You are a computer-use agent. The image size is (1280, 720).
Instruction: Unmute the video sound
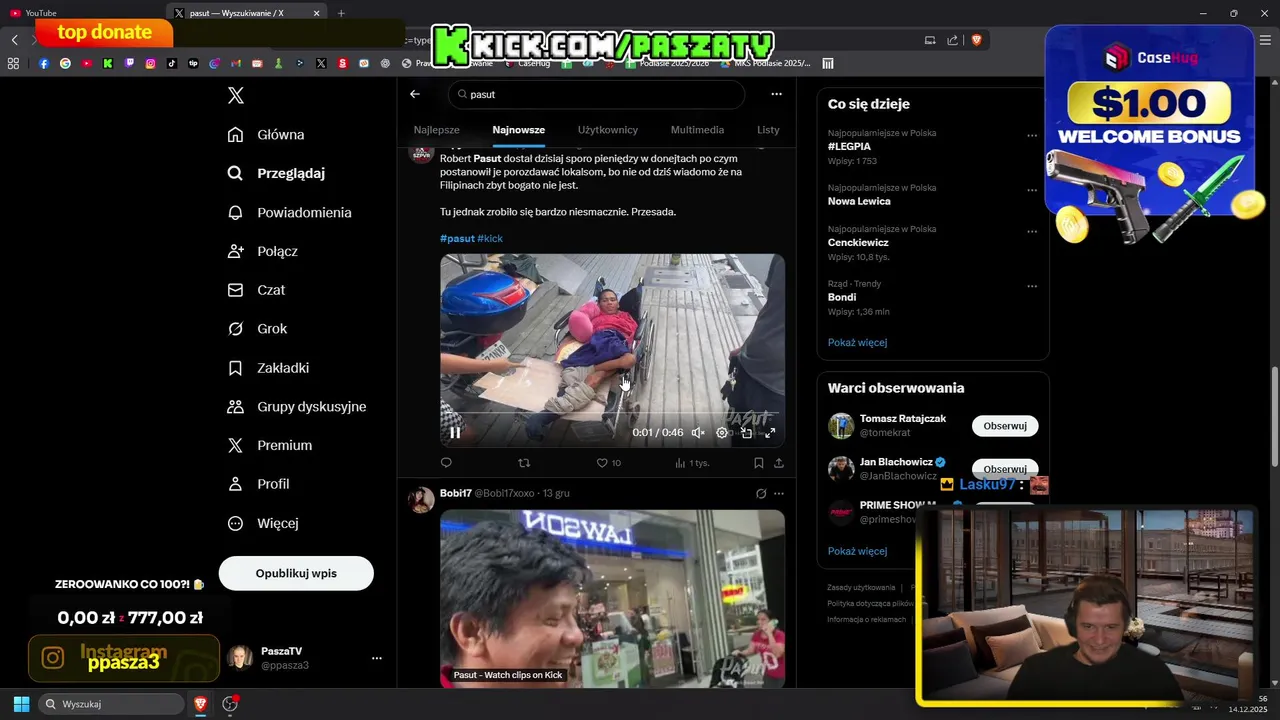(698, 433)
